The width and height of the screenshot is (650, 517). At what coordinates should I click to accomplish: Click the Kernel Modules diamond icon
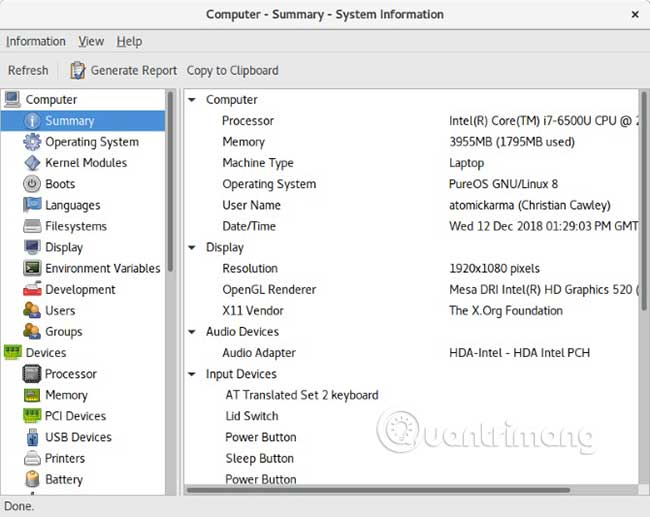(32, 163)
